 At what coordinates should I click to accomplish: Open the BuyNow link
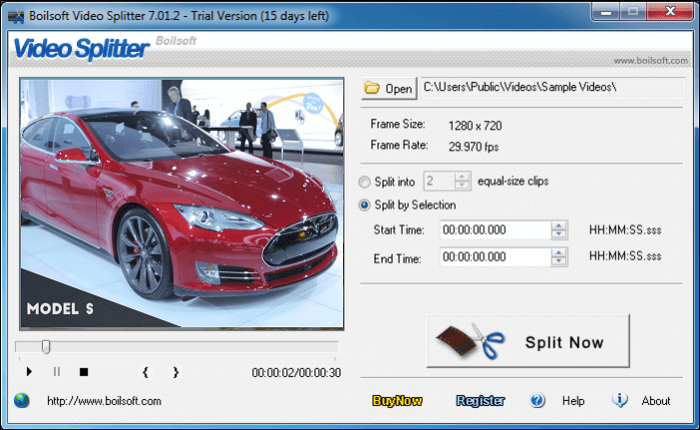point(397,401)
